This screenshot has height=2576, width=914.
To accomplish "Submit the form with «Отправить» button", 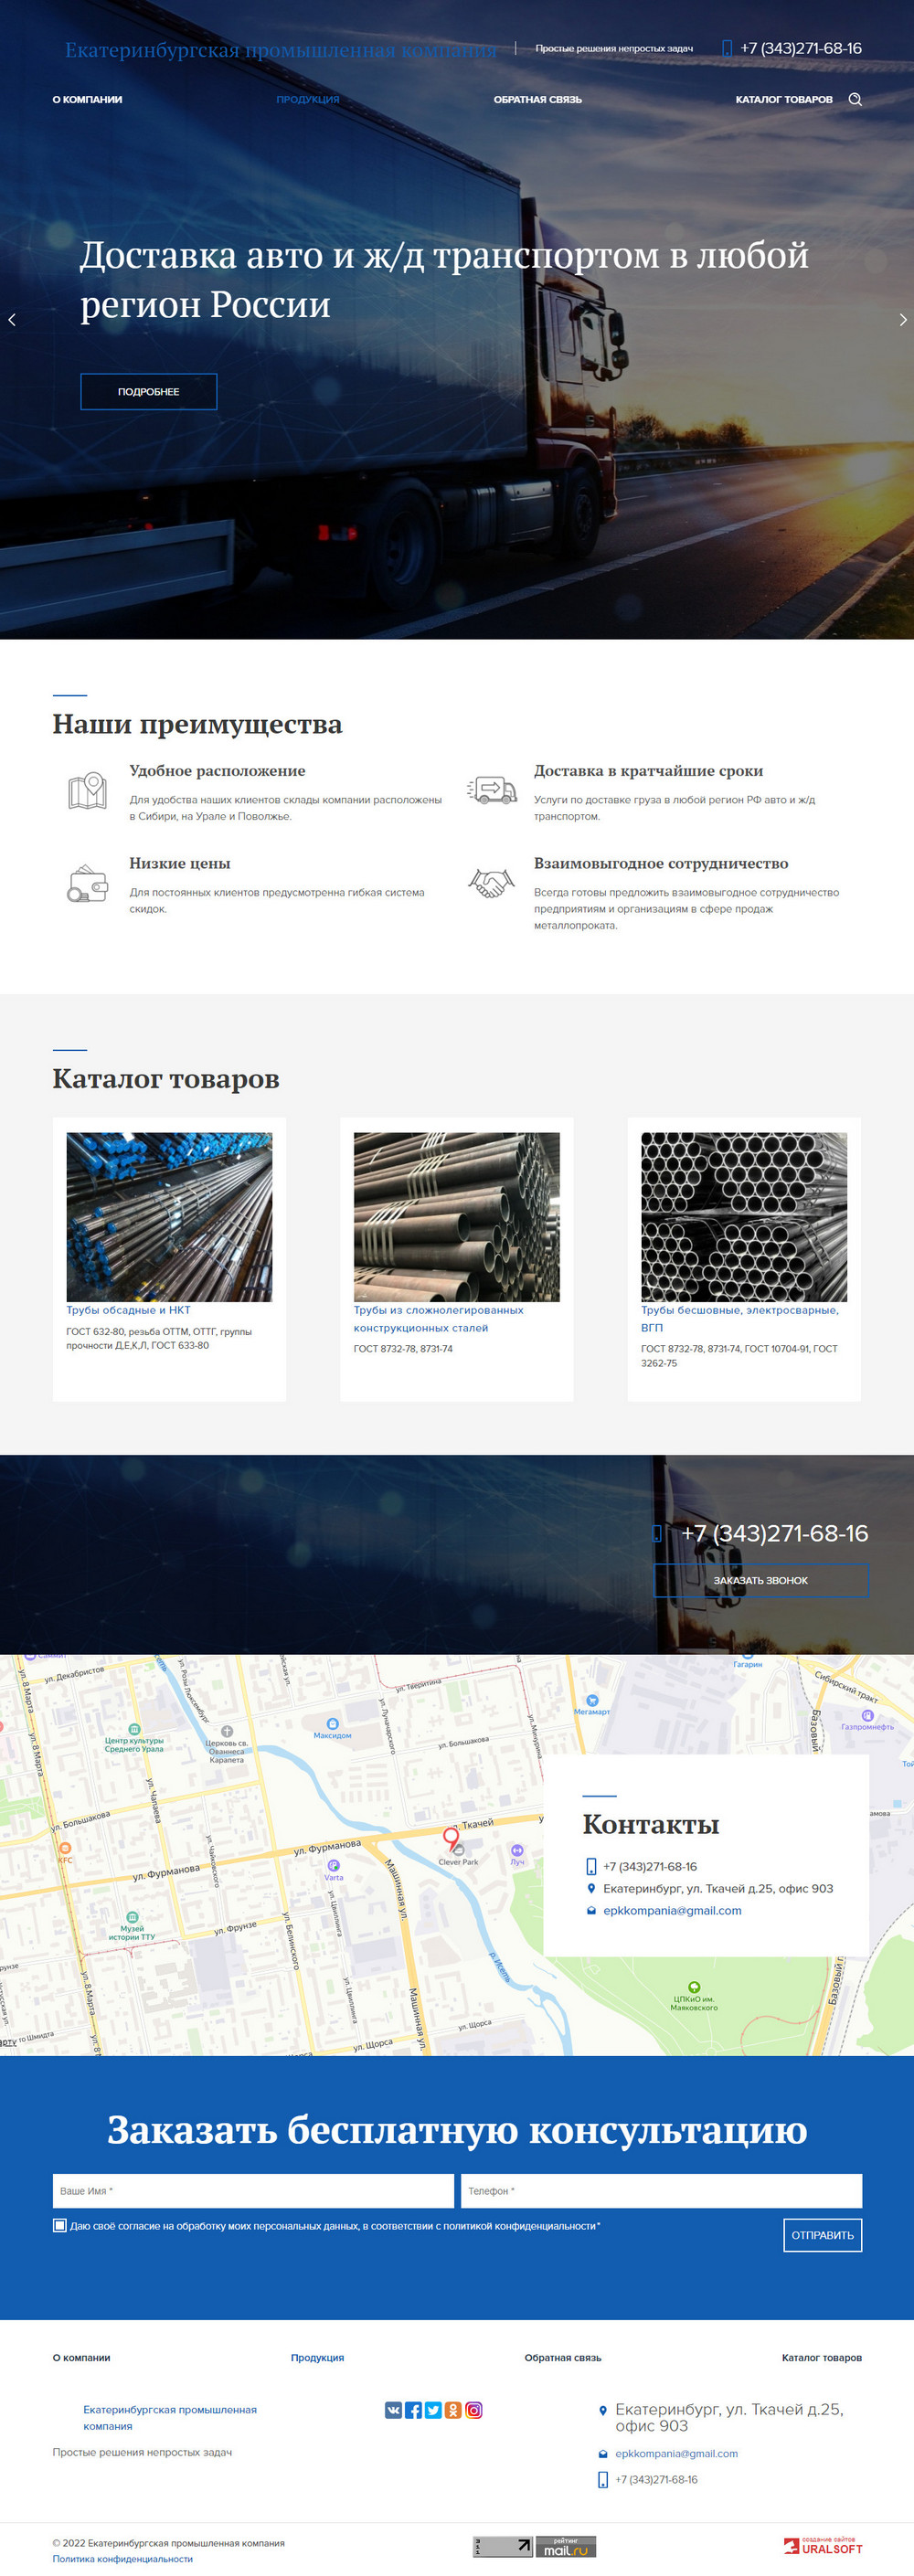I will 822,2235.
